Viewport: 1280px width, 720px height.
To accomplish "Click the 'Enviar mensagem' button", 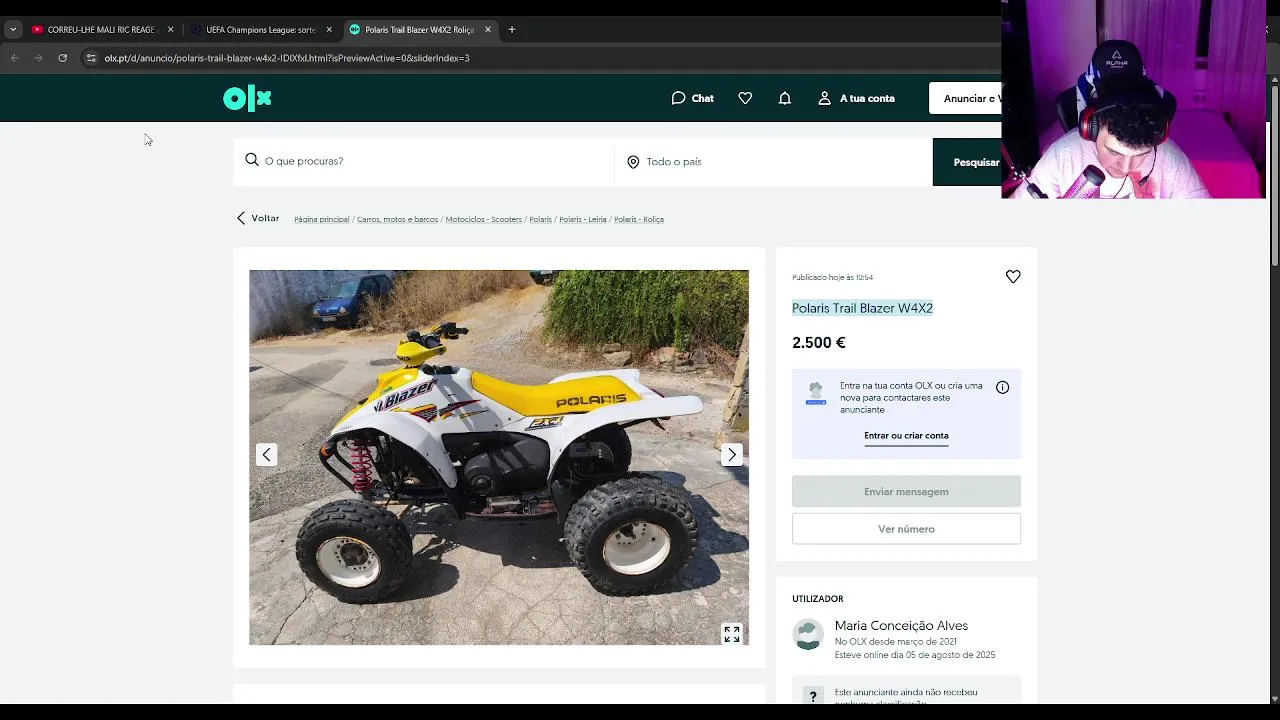I will 906,491.
